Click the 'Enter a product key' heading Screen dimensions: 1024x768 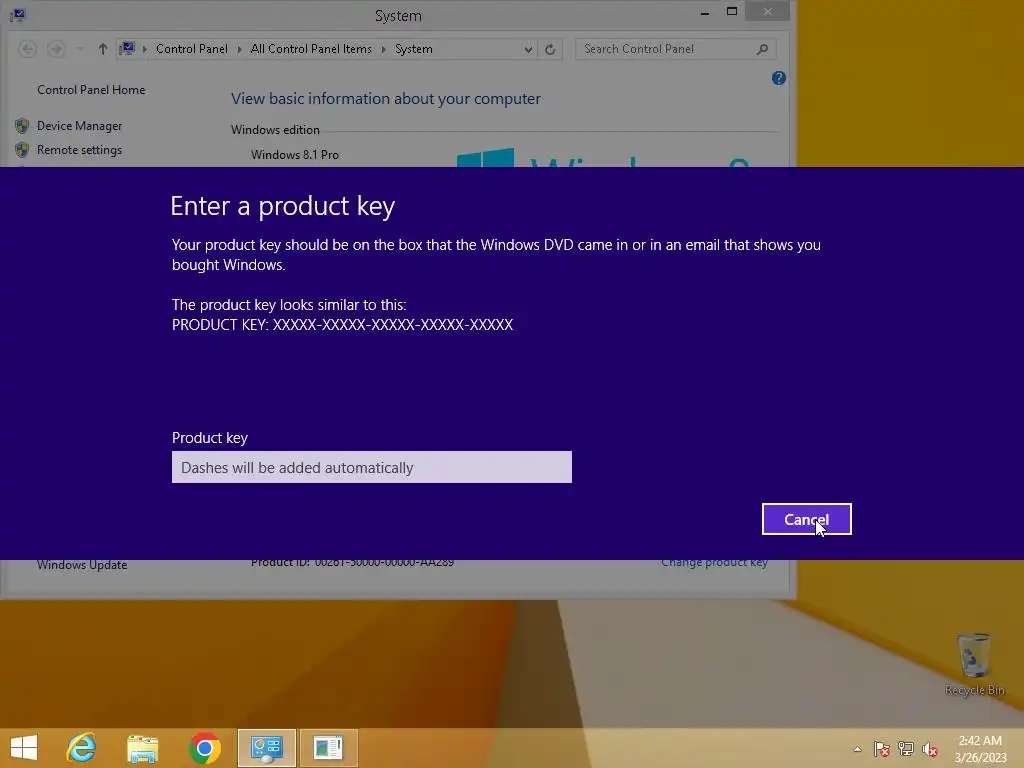pyautogui.click(x=282, y=206)
